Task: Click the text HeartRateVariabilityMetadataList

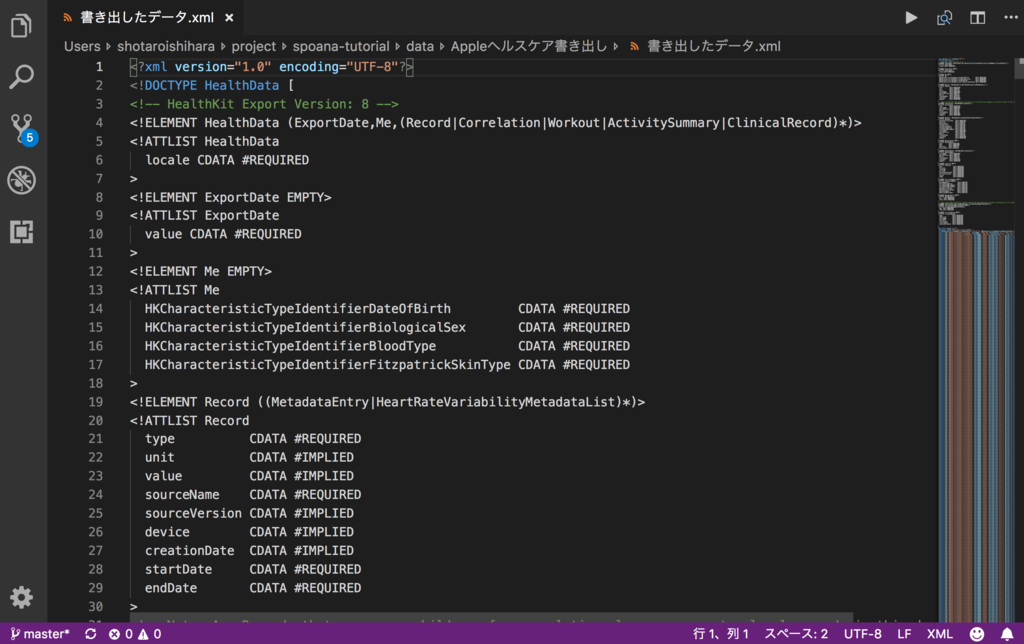Action: click(x=496, y=402)
